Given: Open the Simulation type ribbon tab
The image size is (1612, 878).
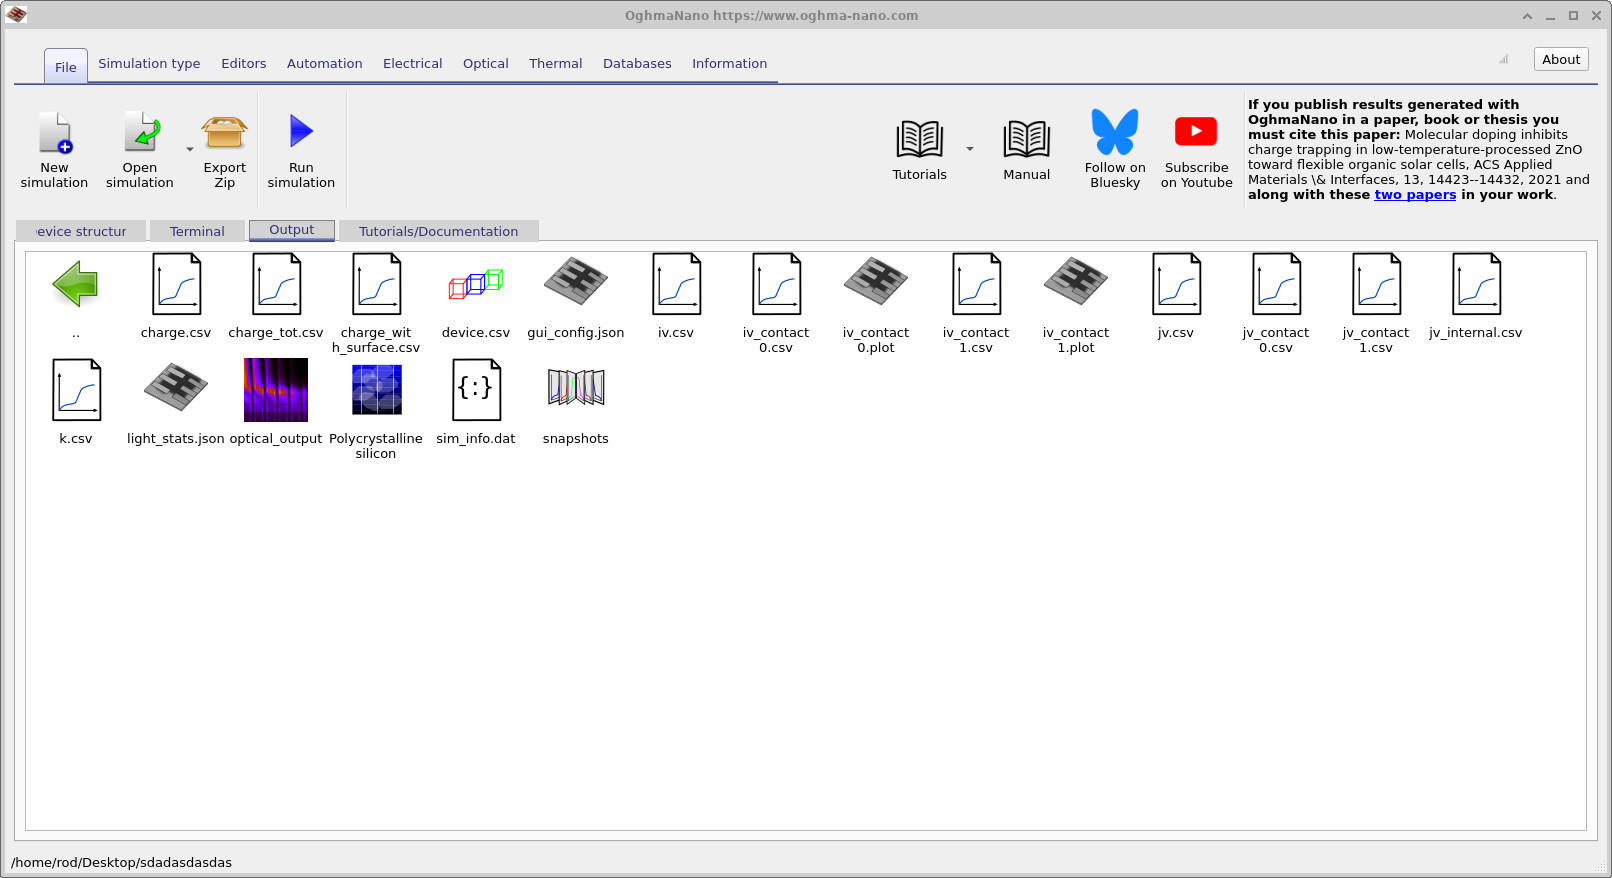Looking at the screenshot, I should [149, 64].
